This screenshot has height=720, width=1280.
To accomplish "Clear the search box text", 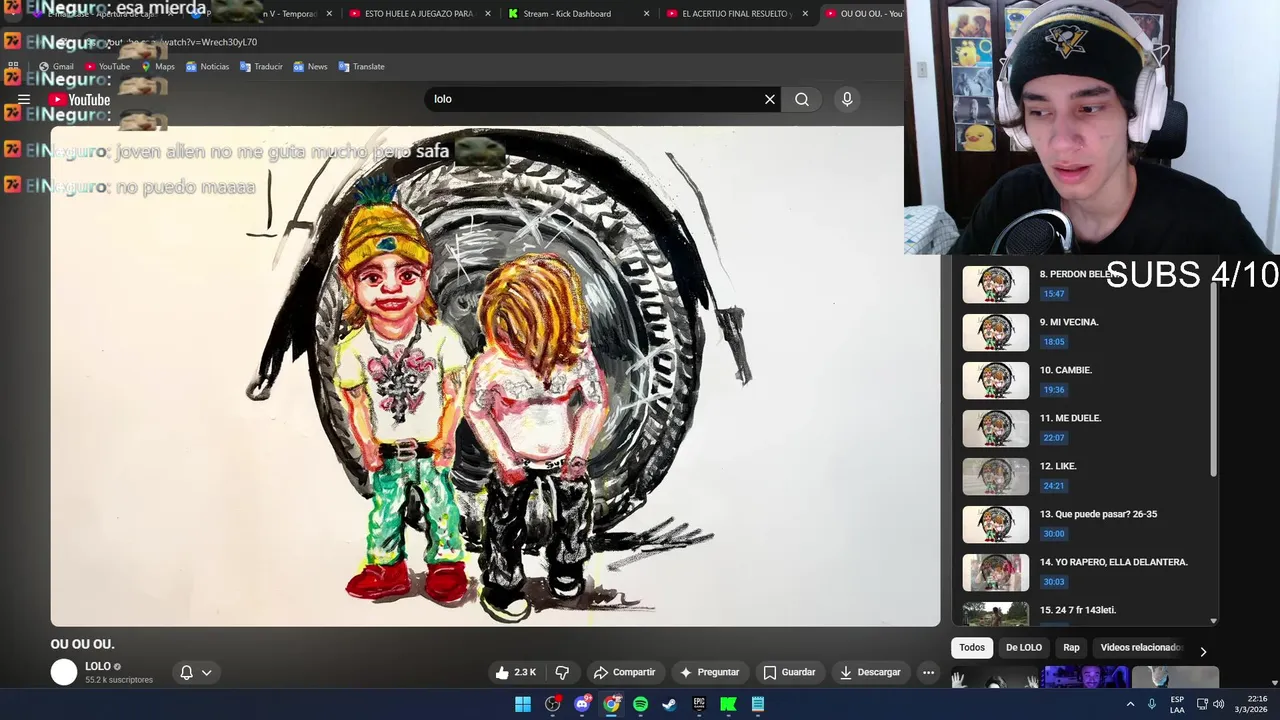I will pos(769,99).
